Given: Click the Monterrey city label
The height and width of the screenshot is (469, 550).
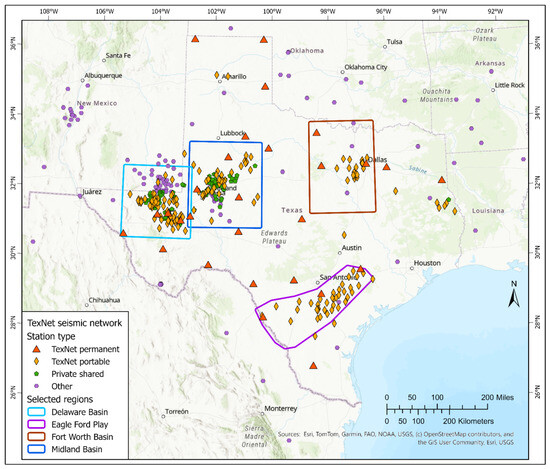Looking at the screenshot, I should (x=281, y=408).
